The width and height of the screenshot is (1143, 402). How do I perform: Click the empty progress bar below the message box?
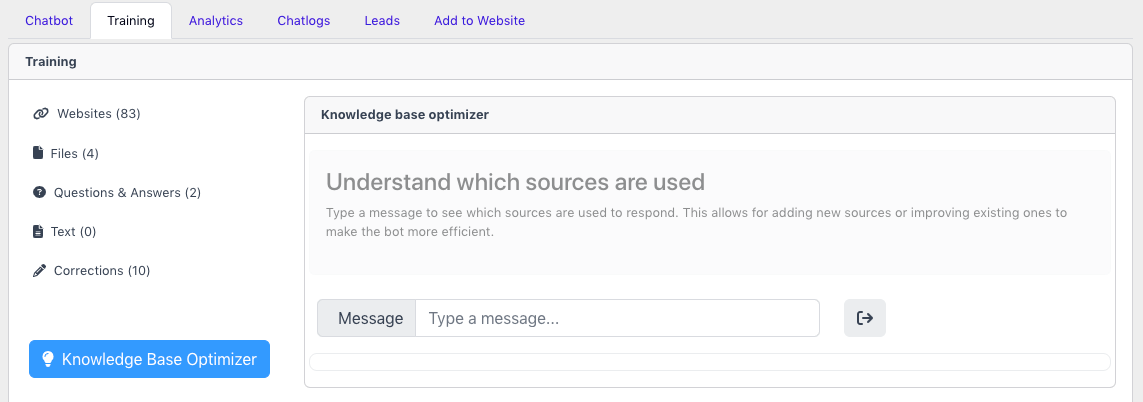[x=709, y=362]
